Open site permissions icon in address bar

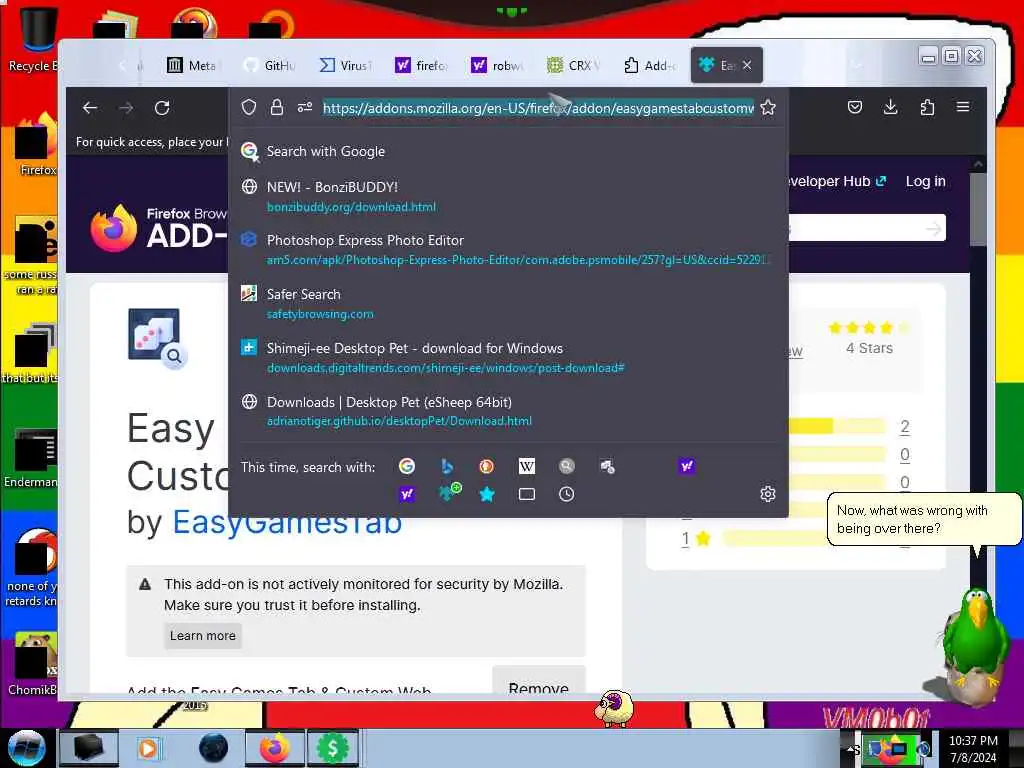tap(305, 107)
